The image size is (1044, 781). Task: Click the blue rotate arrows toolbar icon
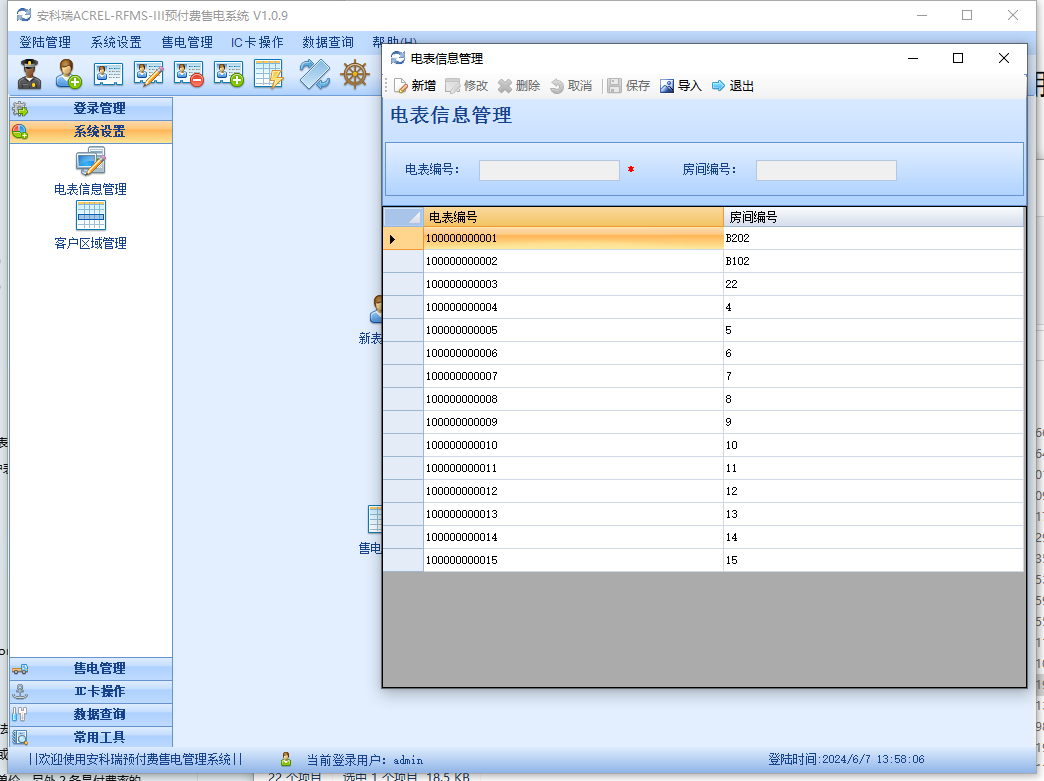315,75
